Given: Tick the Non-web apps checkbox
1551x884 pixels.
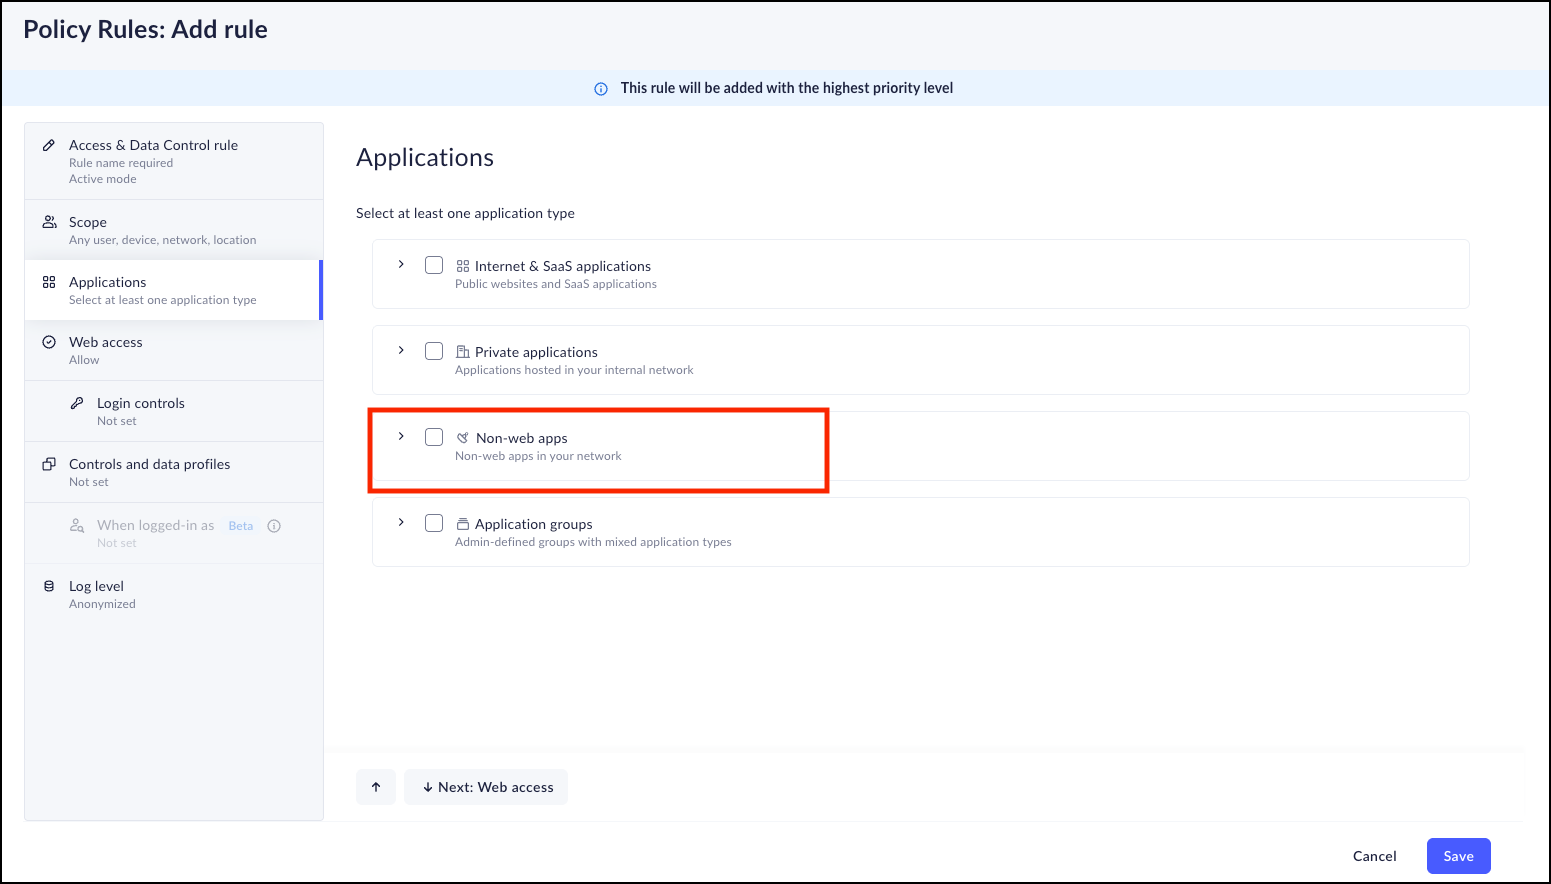Looking at the screenshot, I should coord(434,437).
